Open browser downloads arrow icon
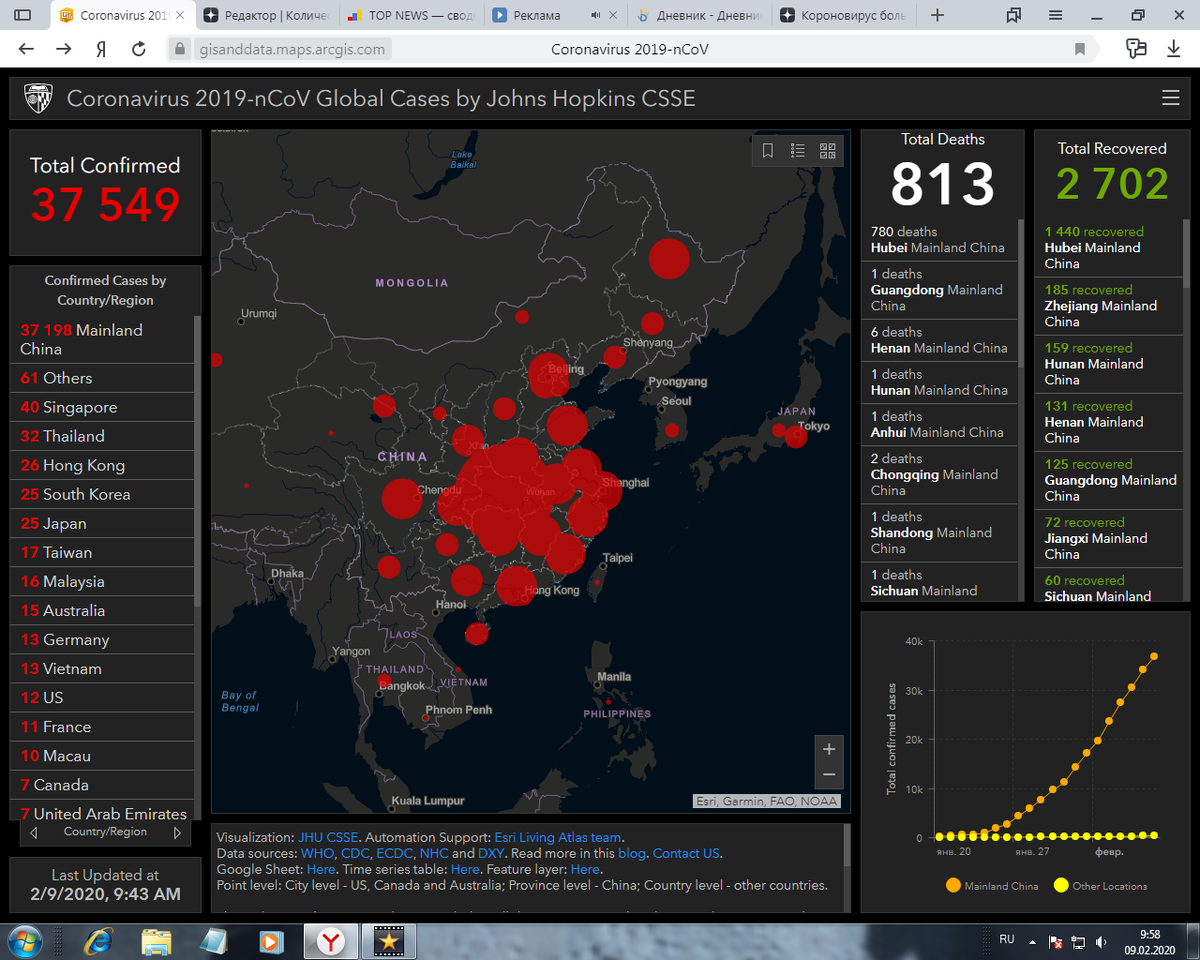 coord(1173,49)
